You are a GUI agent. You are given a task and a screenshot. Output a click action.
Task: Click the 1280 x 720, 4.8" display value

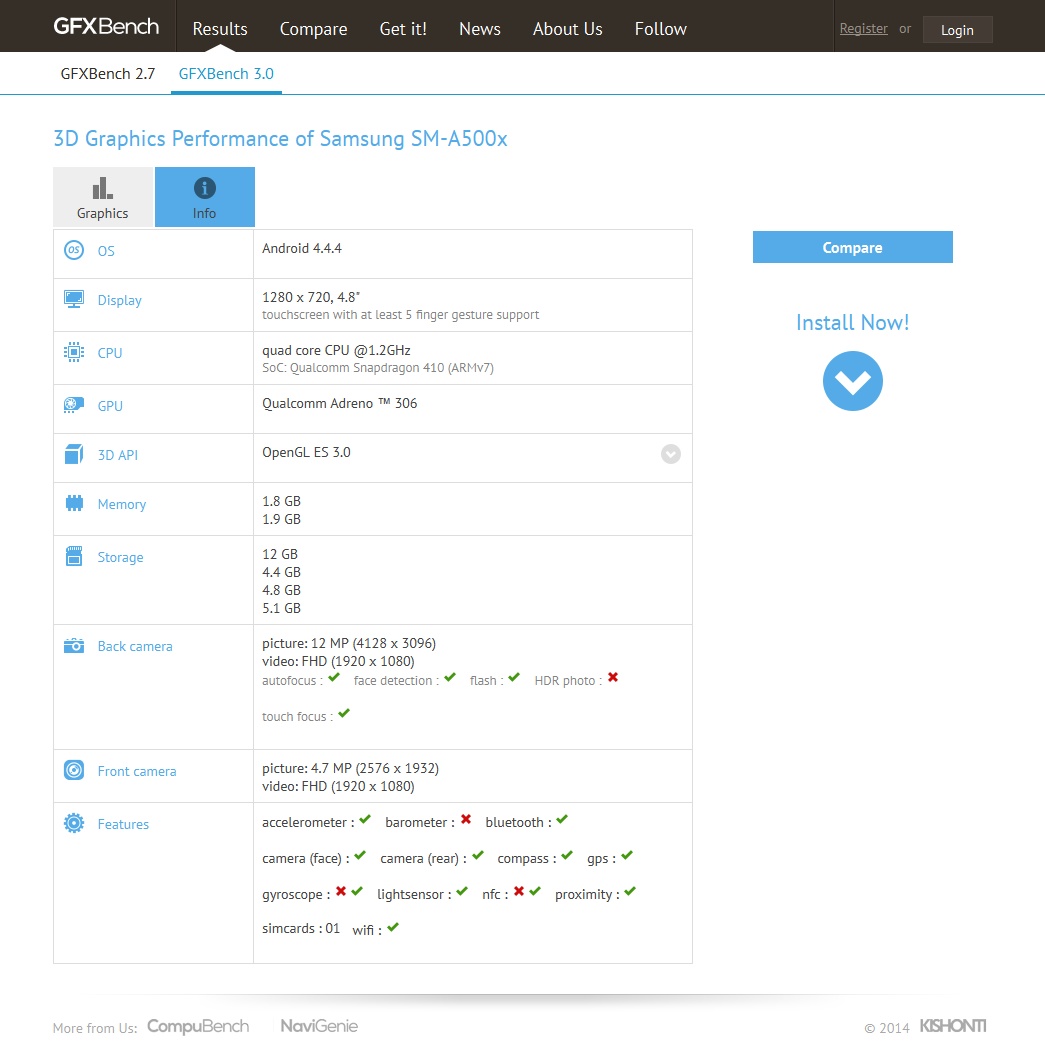click(x=311, y=297)
